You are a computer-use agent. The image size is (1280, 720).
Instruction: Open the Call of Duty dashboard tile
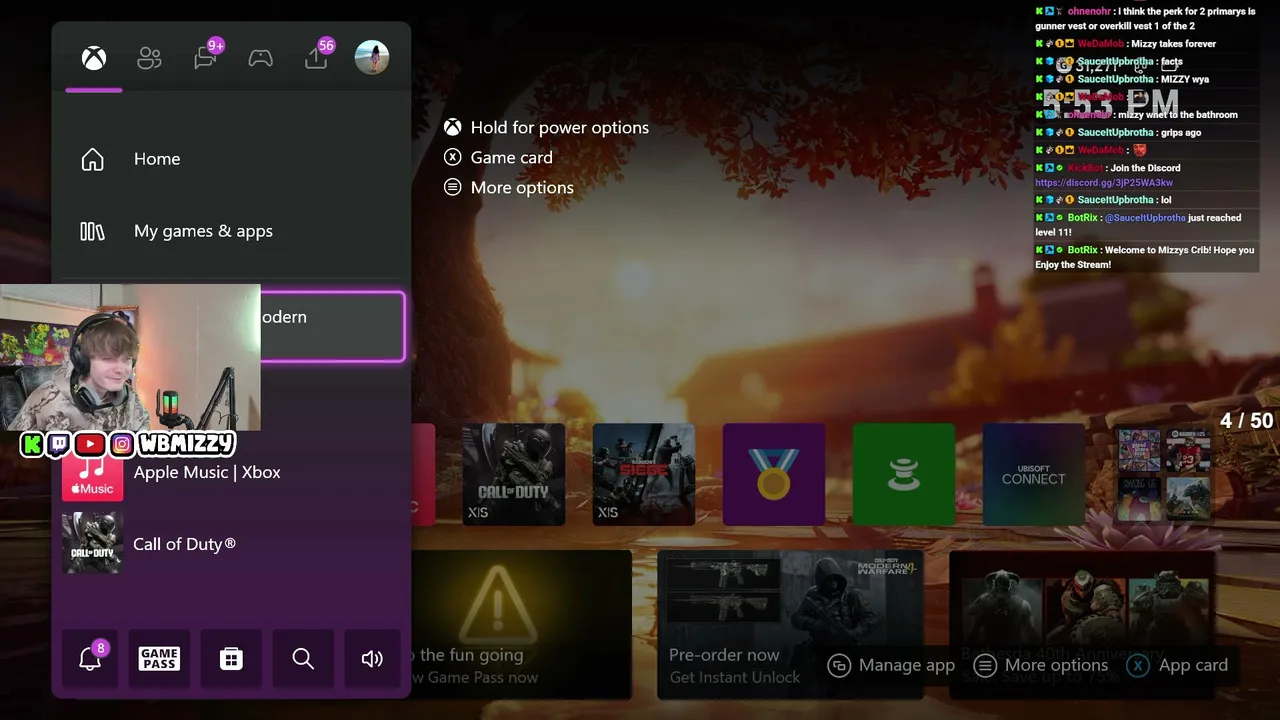[x=514, y=474]
